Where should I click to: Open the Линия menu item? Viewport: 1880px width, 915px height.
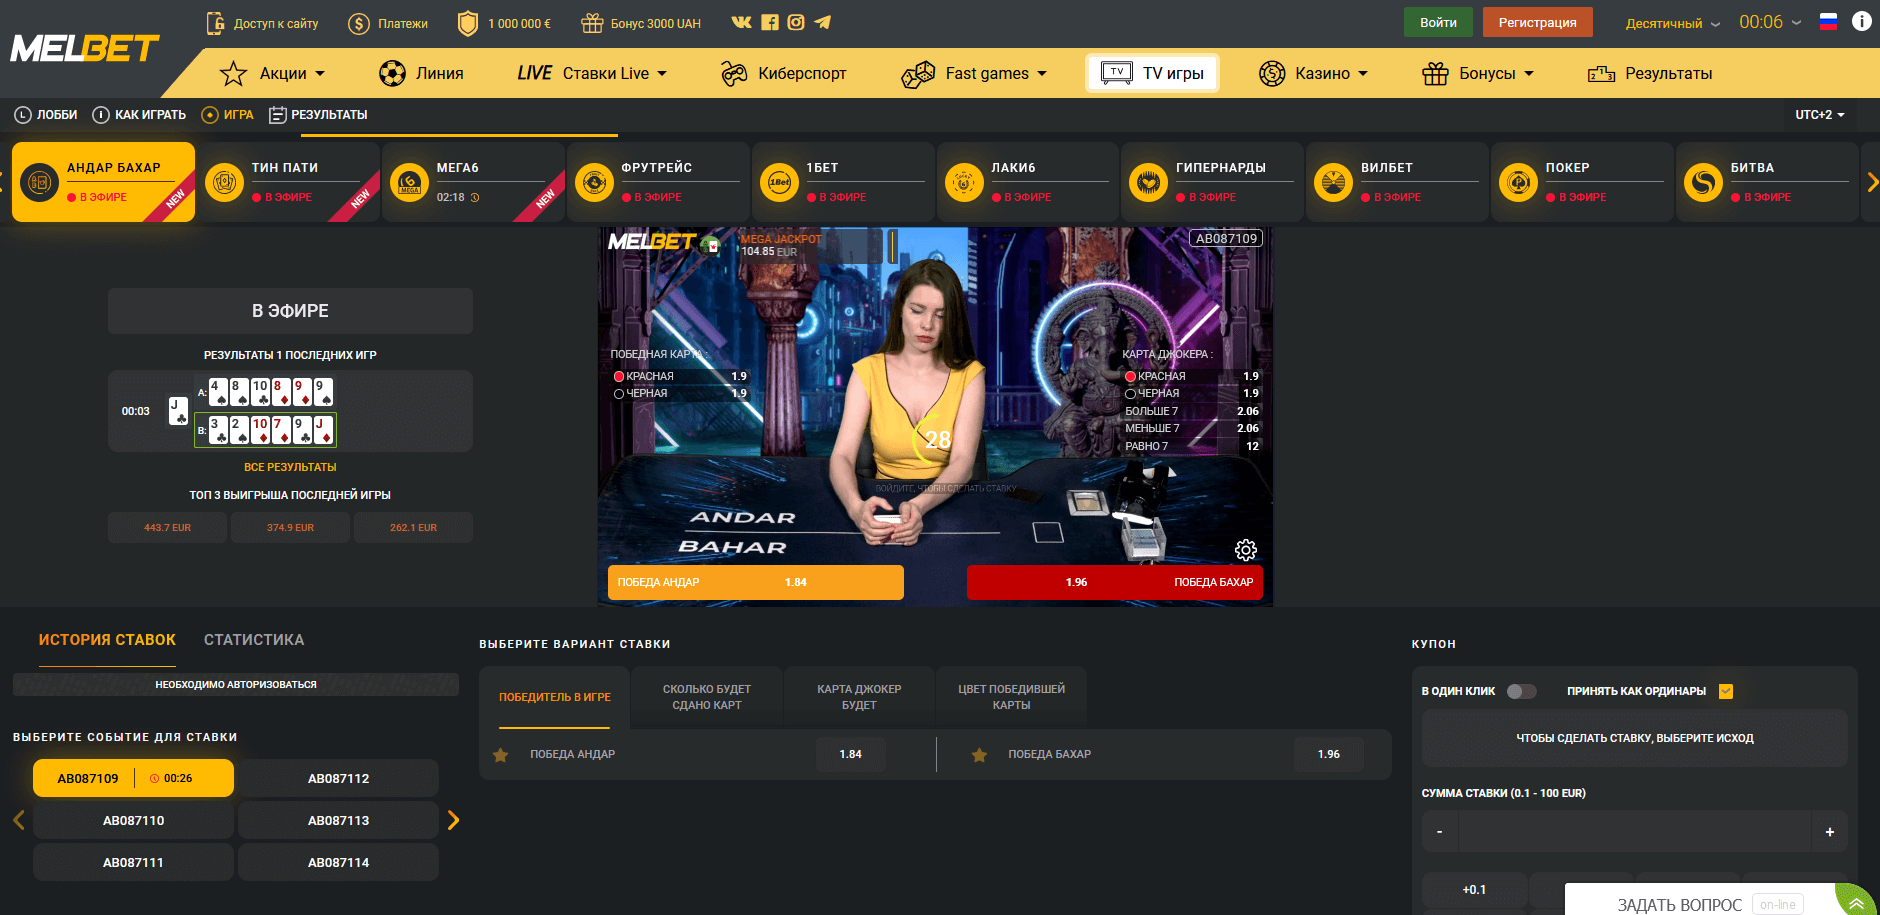tap(421, 73)
